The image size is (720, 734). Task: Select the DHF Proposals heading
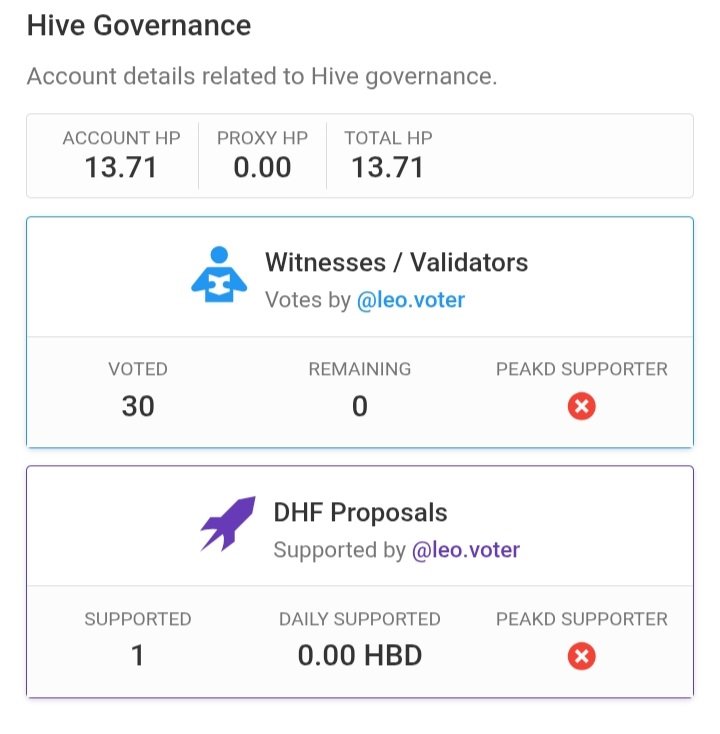[x=360, y=512]
